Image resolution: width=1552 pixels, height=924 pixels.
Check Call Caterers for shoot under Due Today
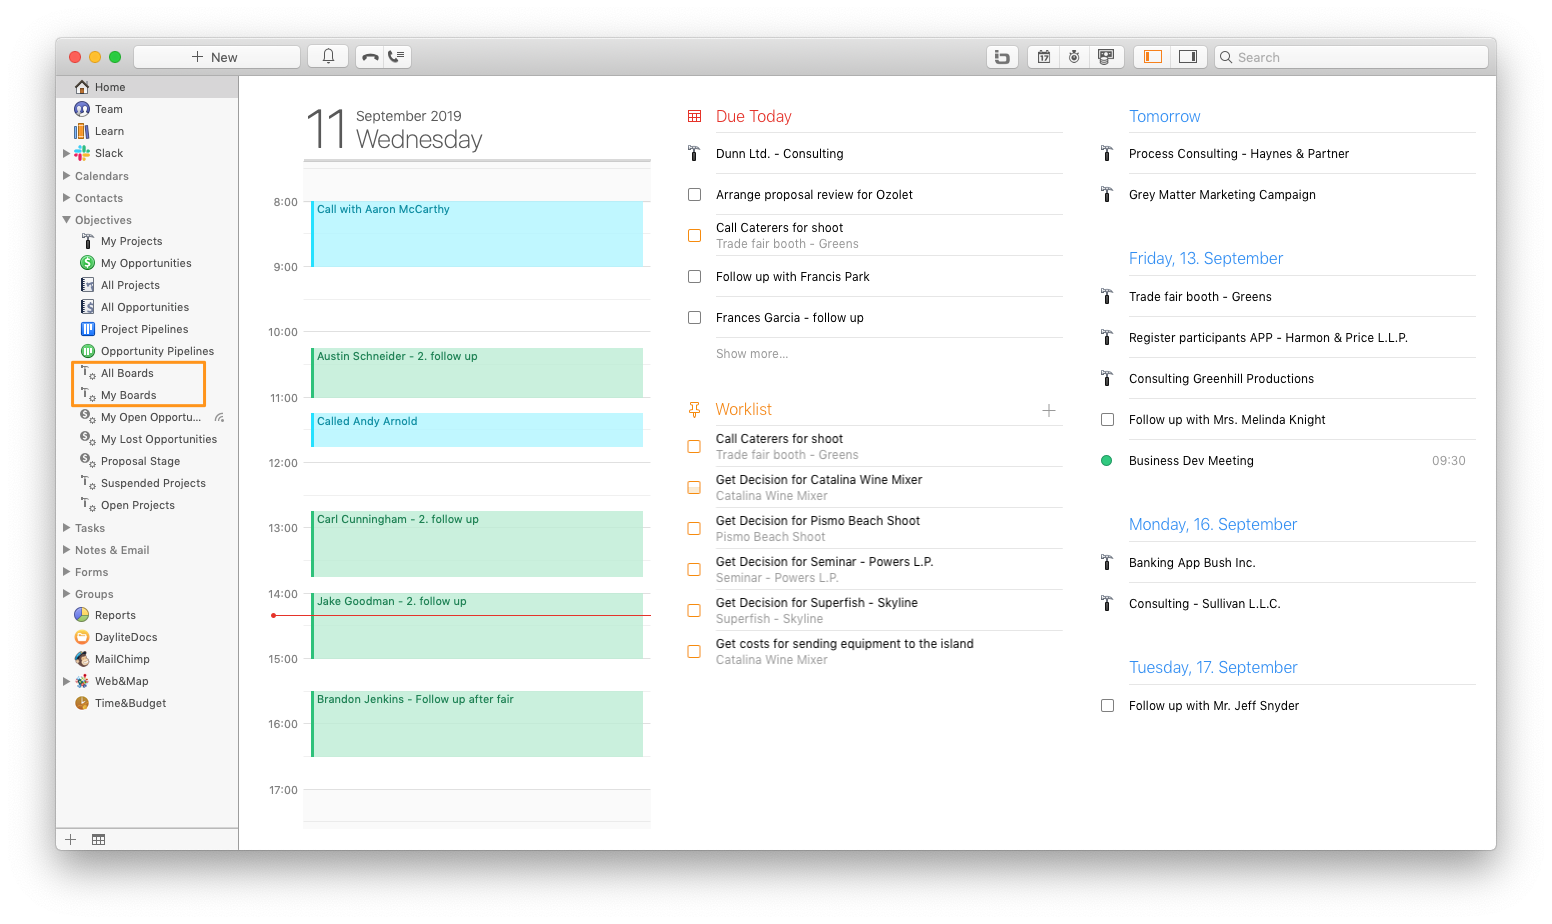[694, 236]
